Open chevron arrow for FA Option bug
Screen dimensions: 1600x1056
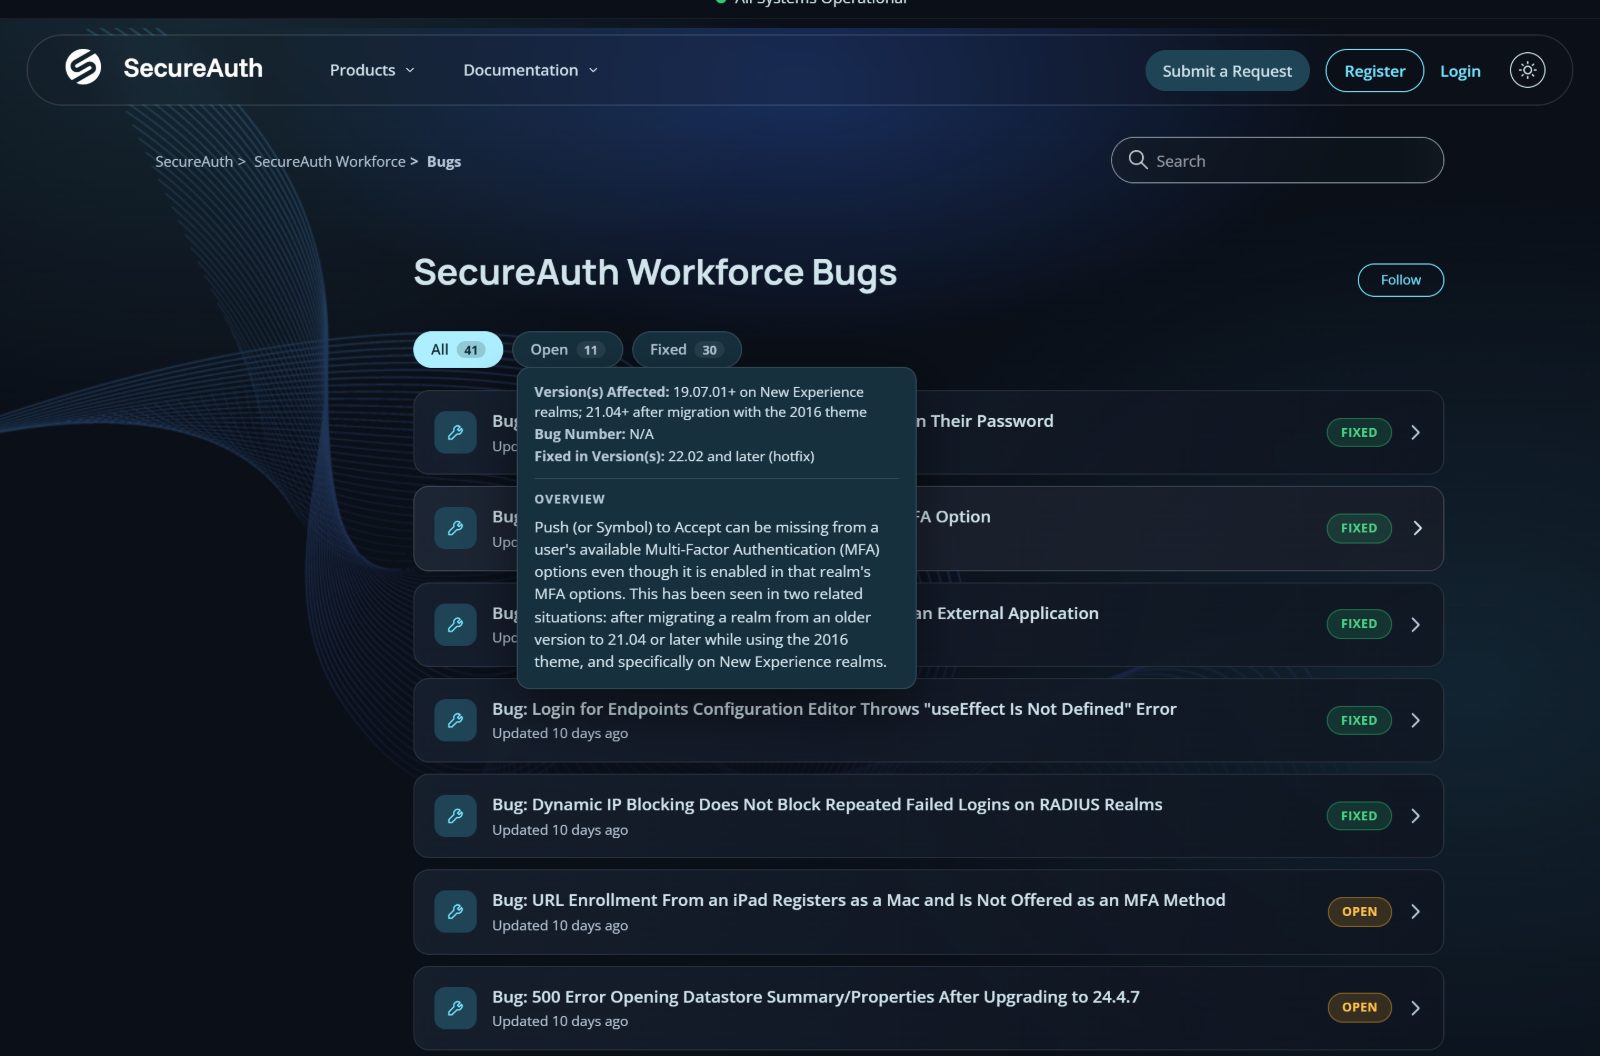(1416, 528)
